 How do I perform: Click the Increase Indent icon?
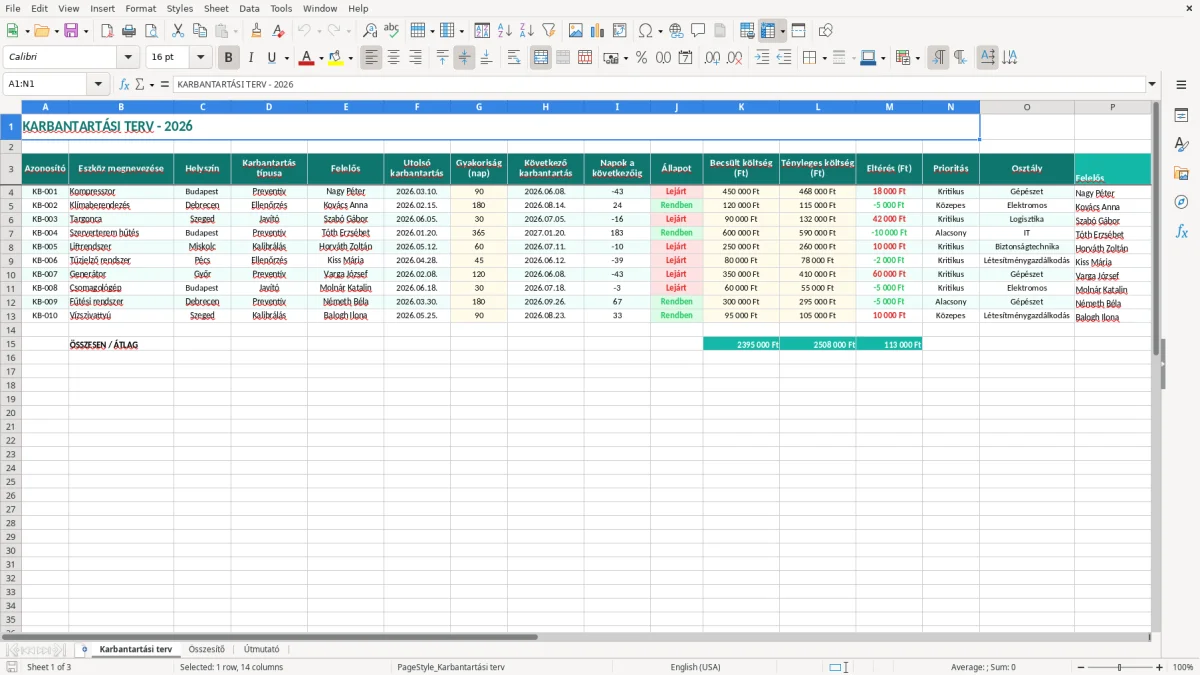pos(762,58)
